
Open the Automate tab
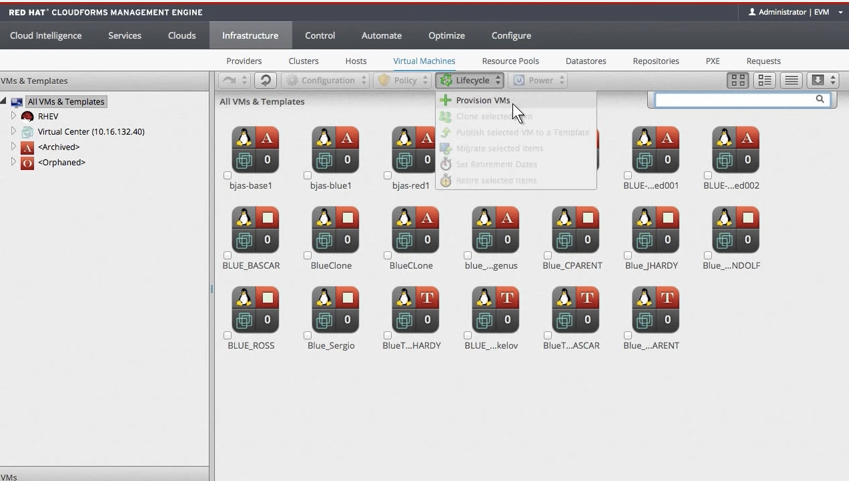coord(381,35)
